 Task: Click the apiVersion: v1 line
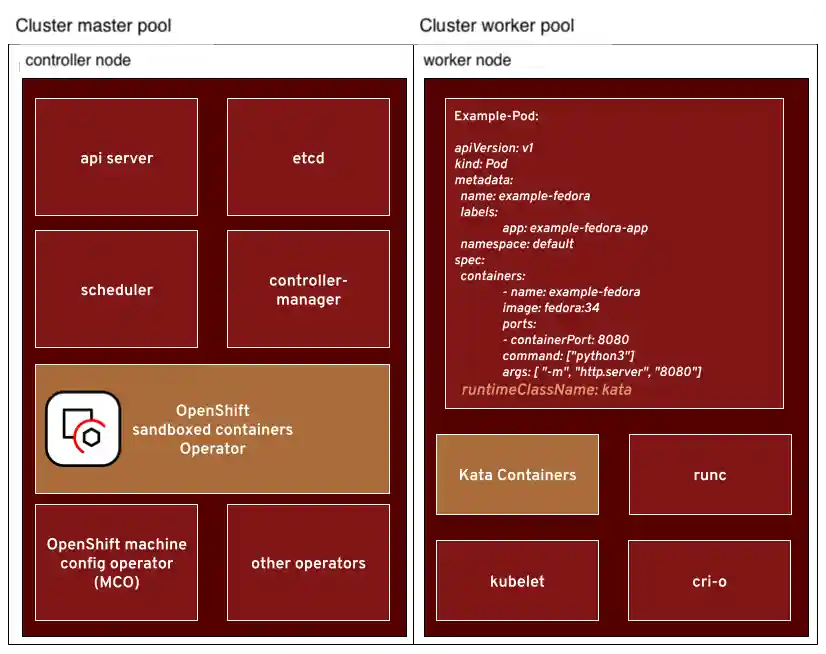point(494,148)
